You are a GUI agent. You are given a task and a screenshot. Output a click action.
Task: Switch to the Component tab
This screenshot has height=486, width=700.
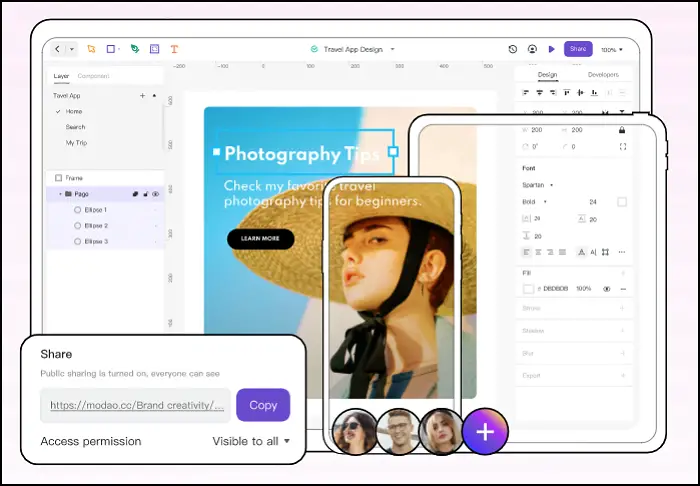coord(93,76)
